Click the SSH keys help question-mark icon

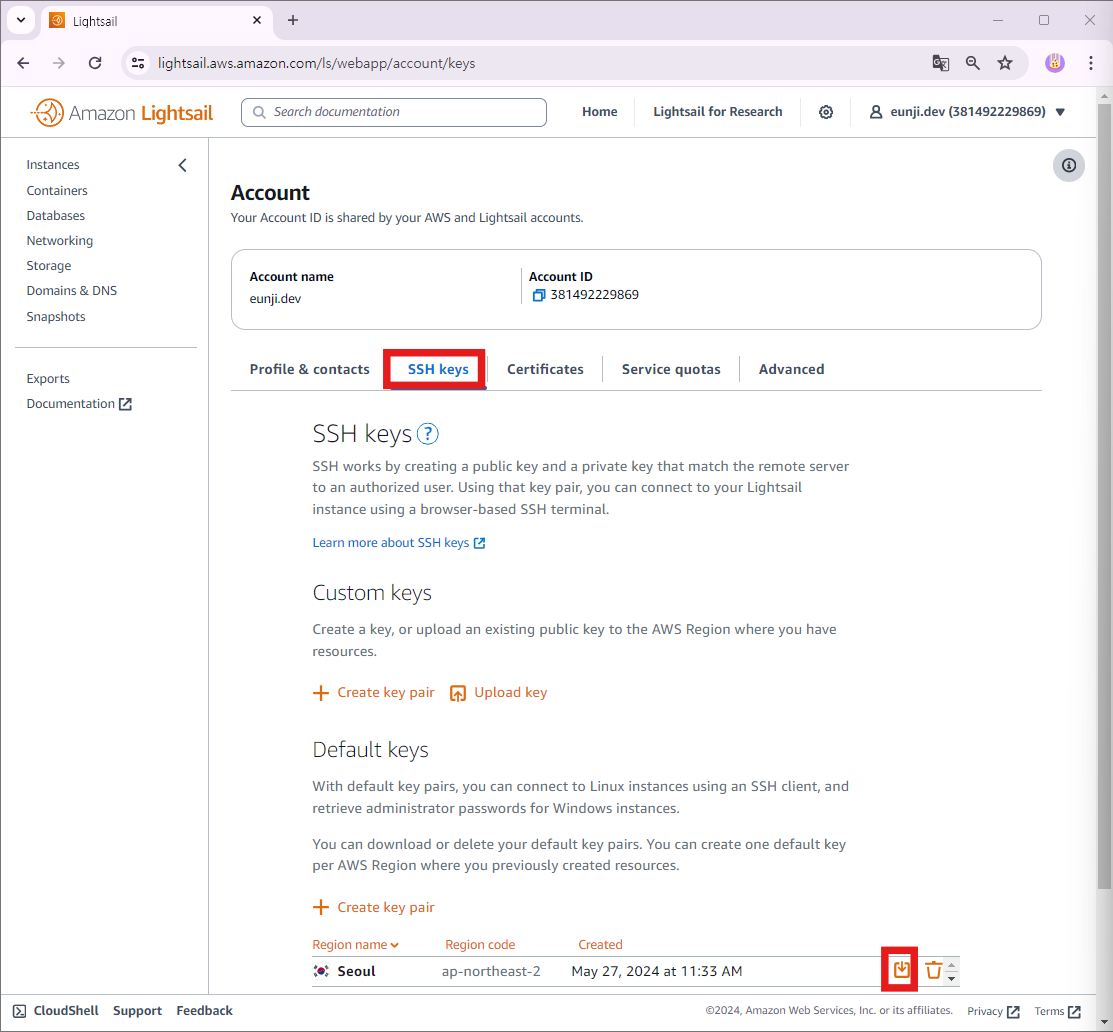click(x=427, y=434)
